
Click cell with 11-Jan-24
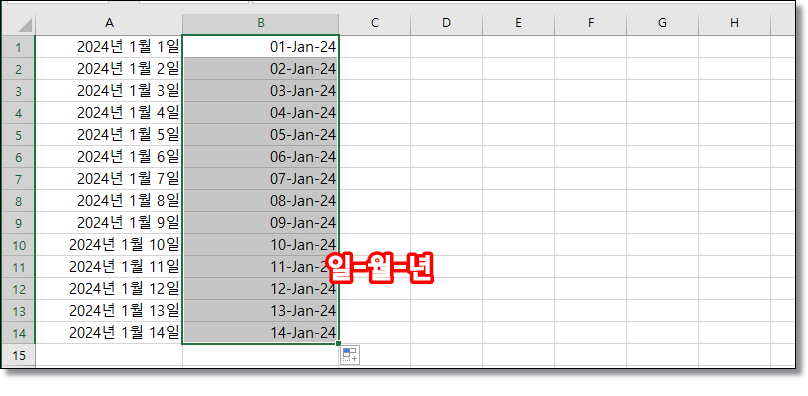261,267
